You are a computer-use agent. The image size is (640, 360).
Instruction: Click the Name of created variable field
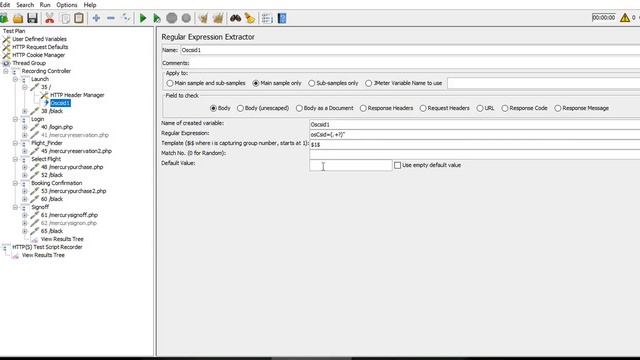pos(474,124)
